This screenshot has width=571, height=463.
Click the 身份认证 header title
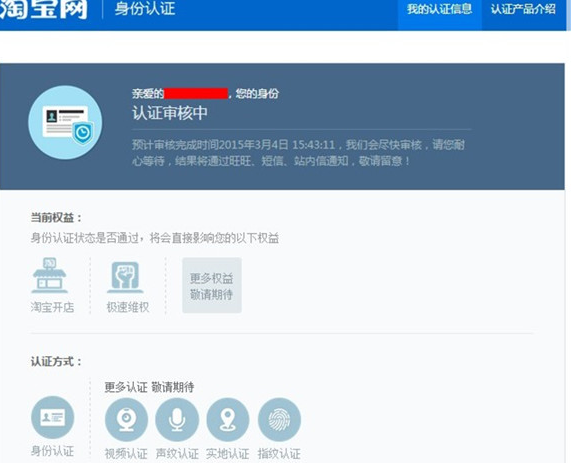[145, 9]
